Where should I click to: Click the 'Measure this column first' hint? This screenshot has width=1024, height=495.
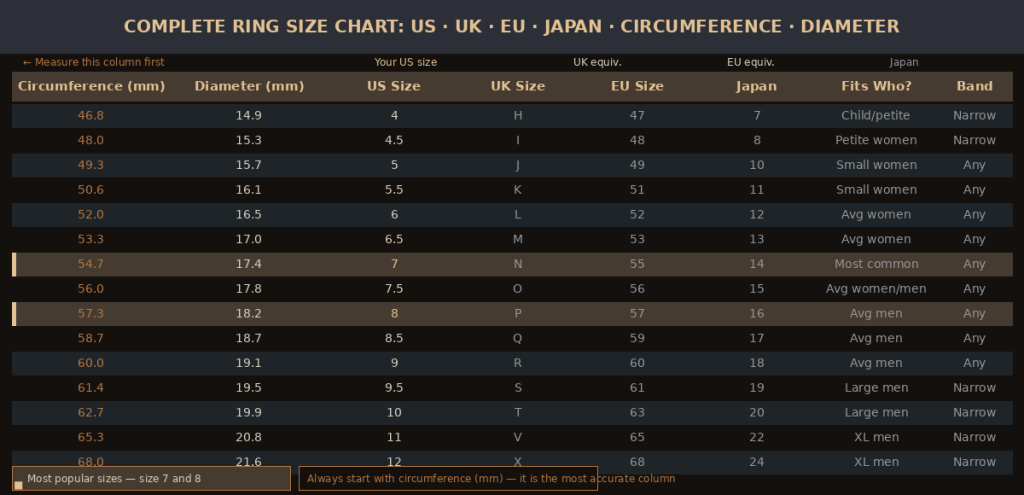click(93, 62)
